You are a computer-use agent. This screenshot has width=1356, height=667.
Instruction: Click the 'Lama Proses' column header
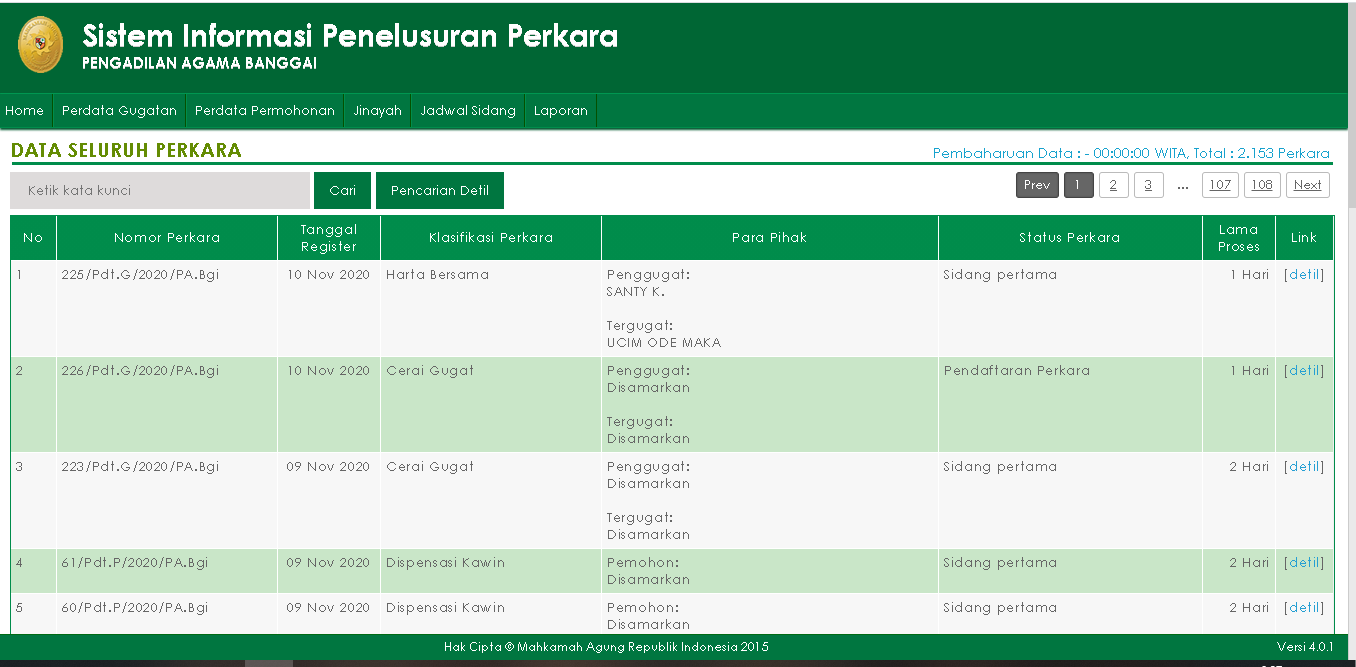pos(1239,238)
